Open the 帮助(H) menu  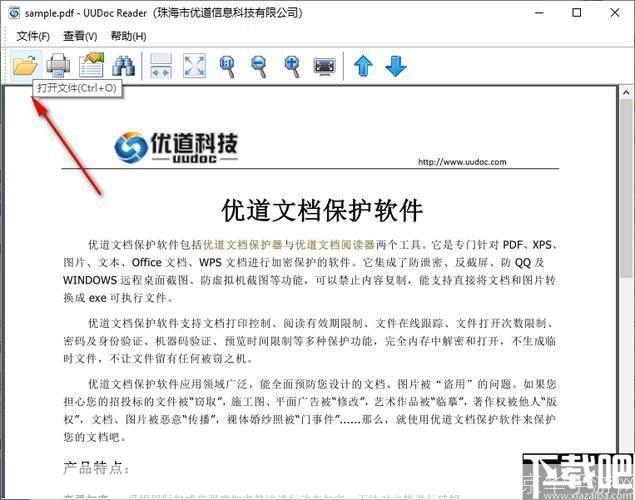tap(128, 36)
